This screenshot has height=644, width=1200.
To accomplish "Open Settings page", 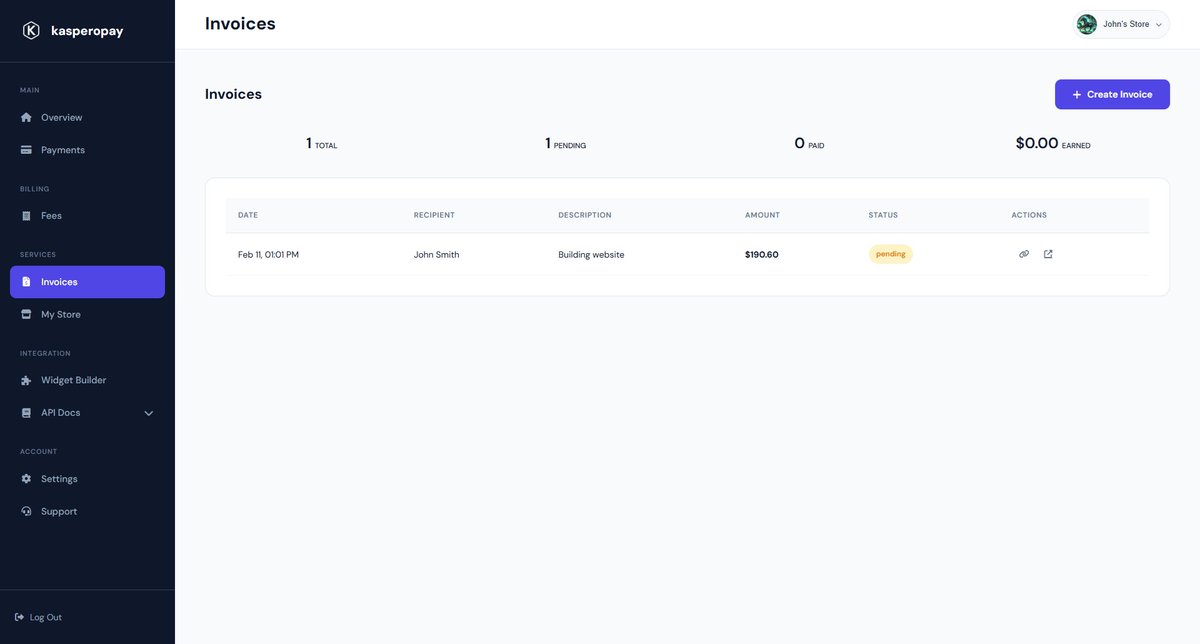I will (87, 479).
